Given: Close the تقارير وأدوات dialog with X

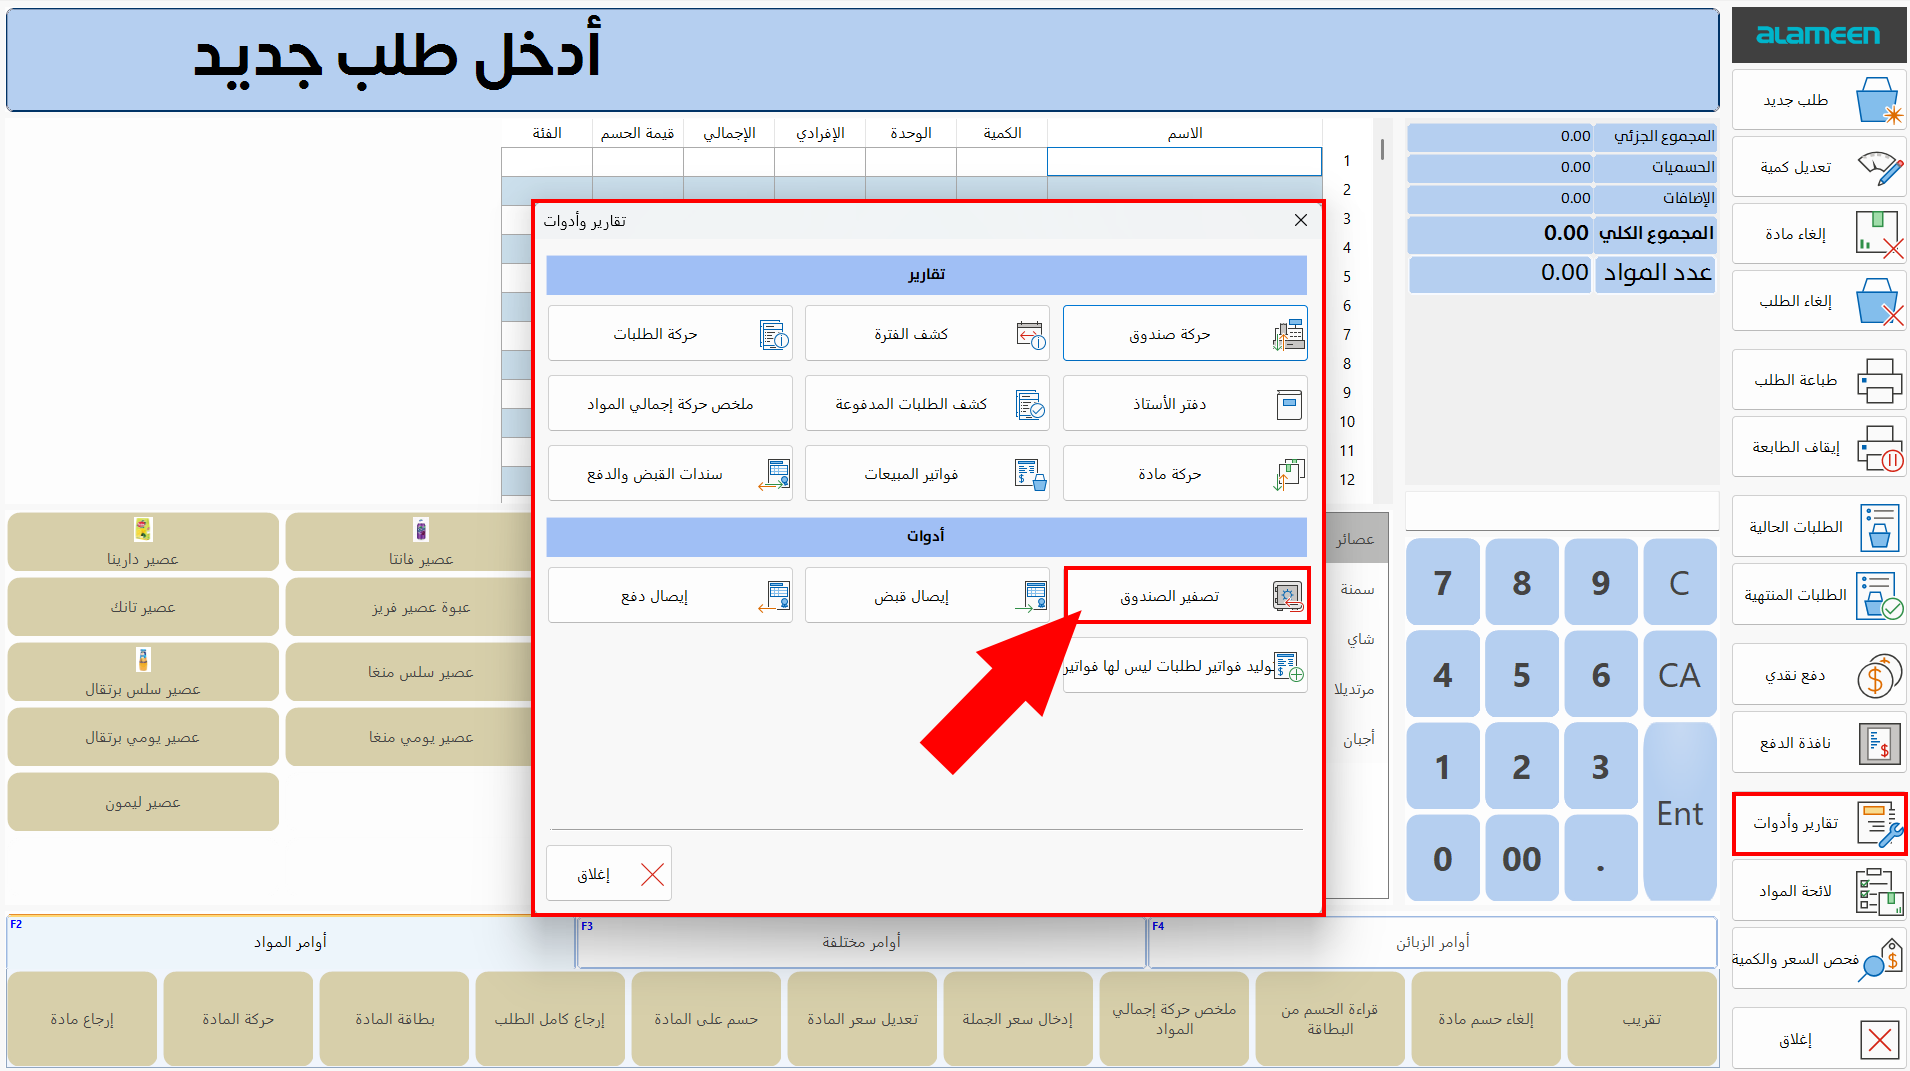Looking at the screenshot, I should (1300, 220).
